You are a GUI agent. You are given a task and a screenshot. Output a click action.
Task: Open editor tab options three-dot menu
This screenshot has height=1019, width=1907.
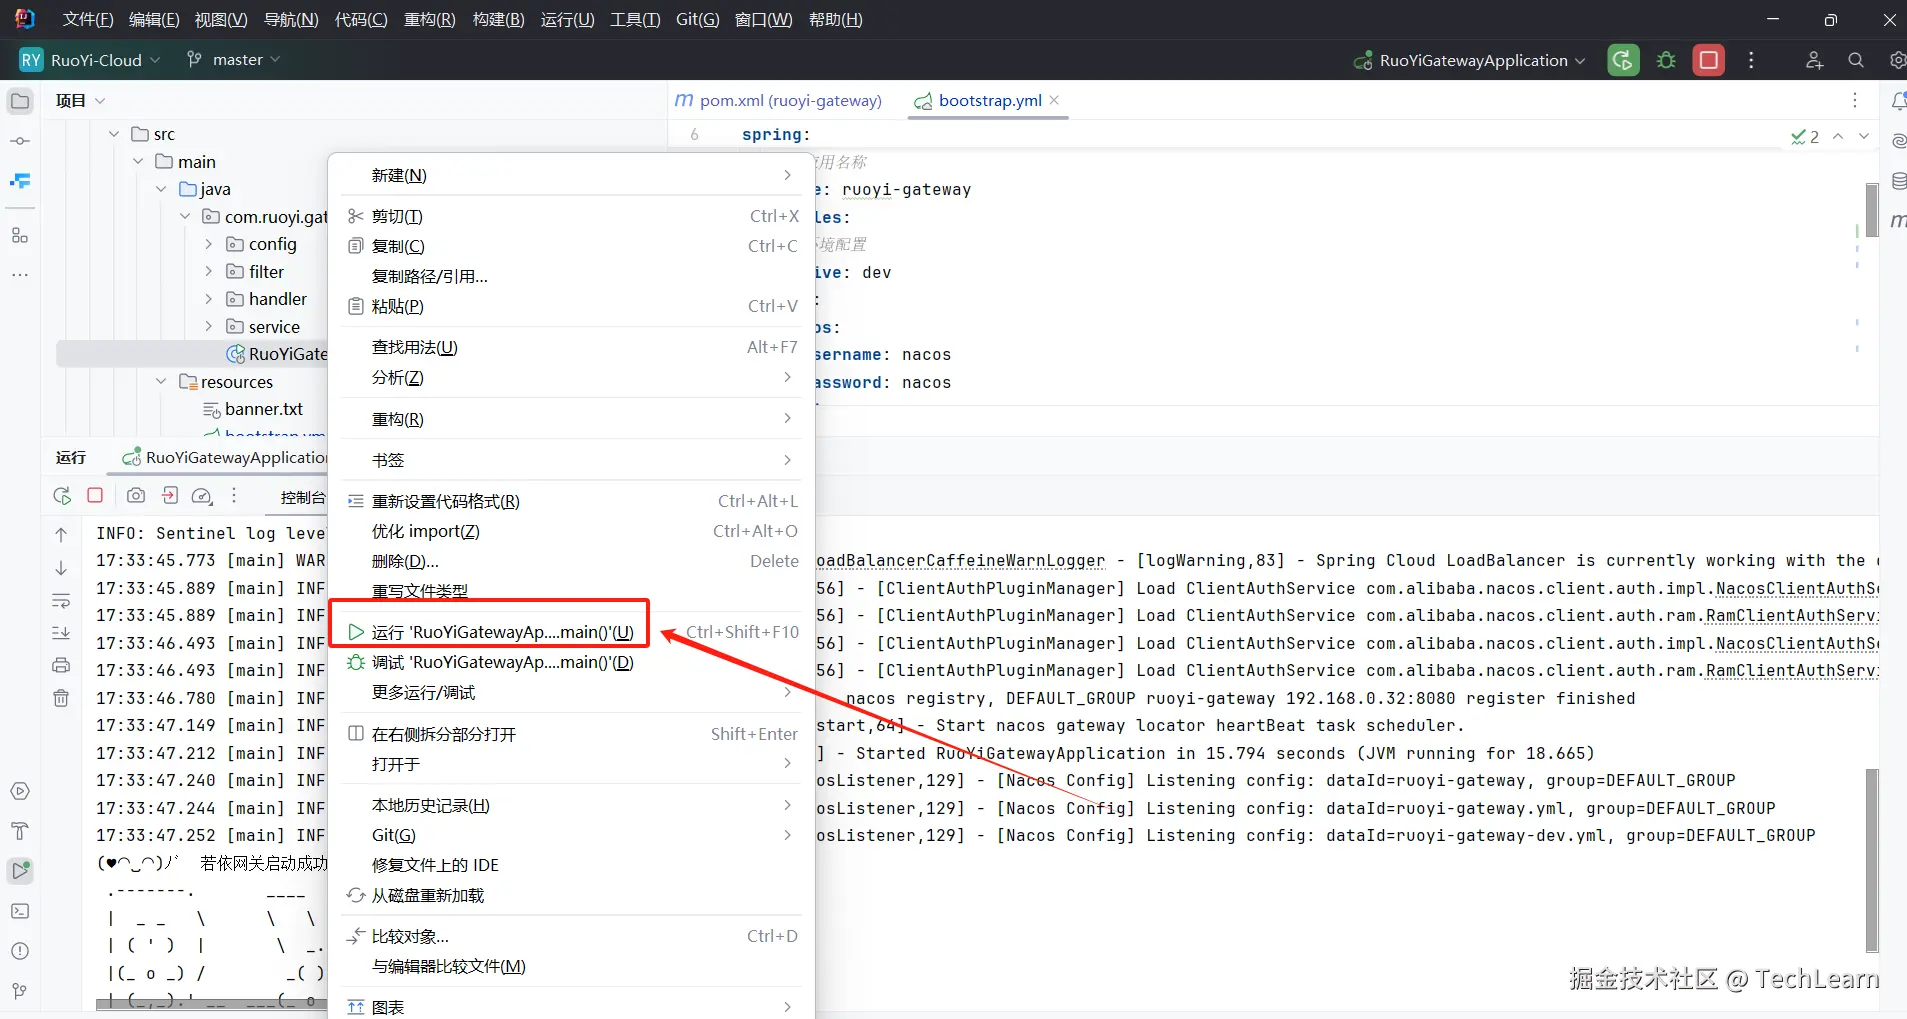point(1855,100)
